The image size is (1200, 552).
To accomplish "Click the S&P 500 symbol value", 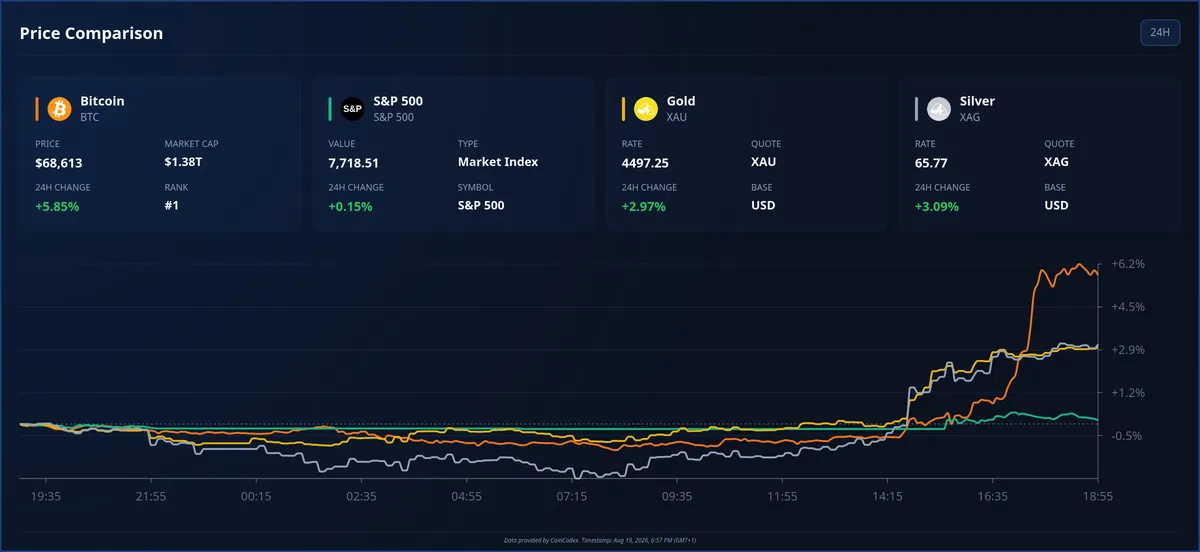I will [x=481, y=206].
